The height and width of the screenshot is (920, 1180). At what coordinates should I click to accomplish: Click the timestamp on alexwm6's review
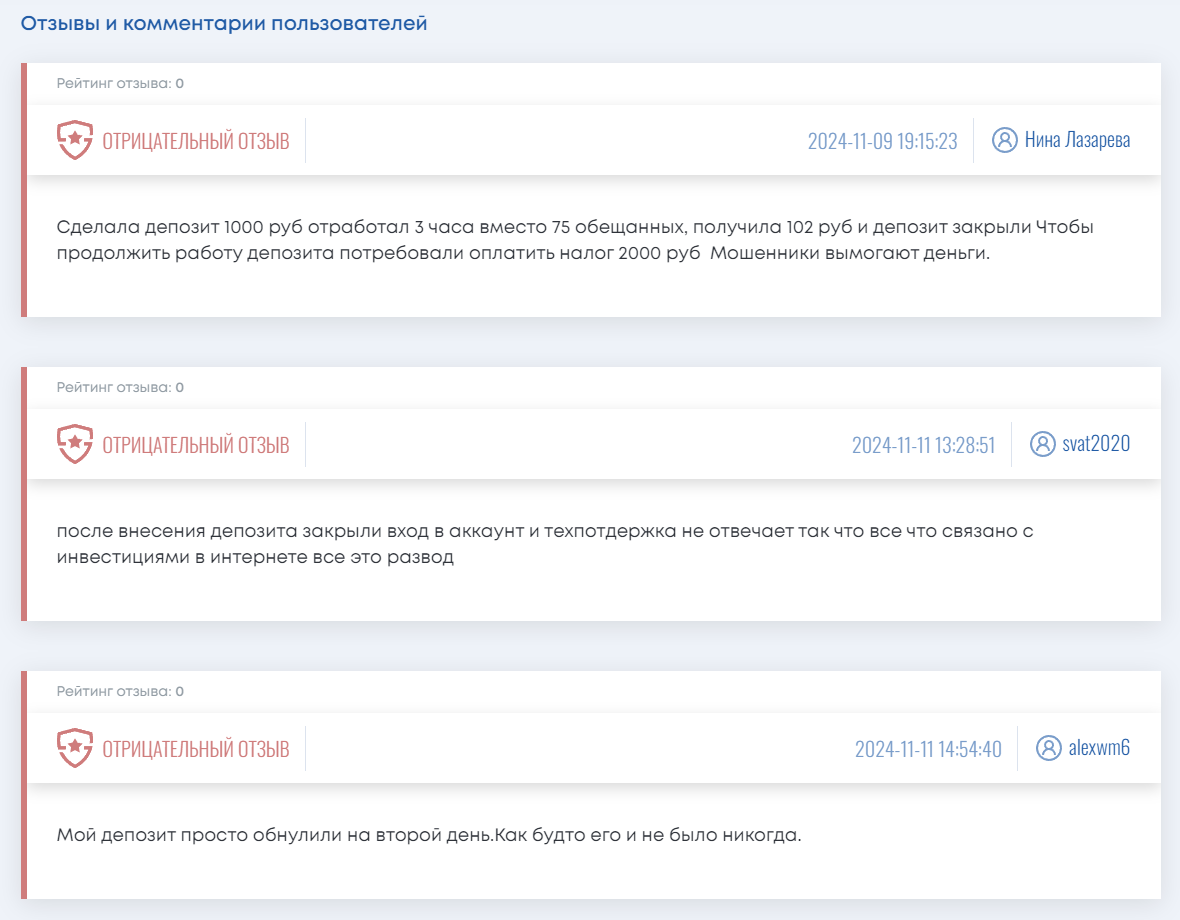point(930,747)
